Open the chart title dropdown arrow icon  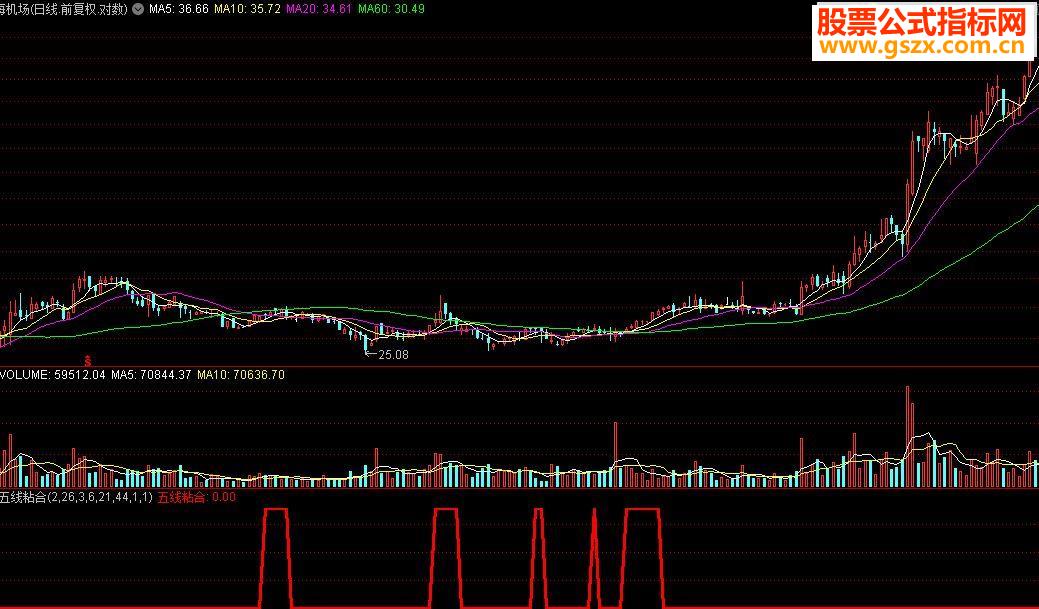[137, 9]
